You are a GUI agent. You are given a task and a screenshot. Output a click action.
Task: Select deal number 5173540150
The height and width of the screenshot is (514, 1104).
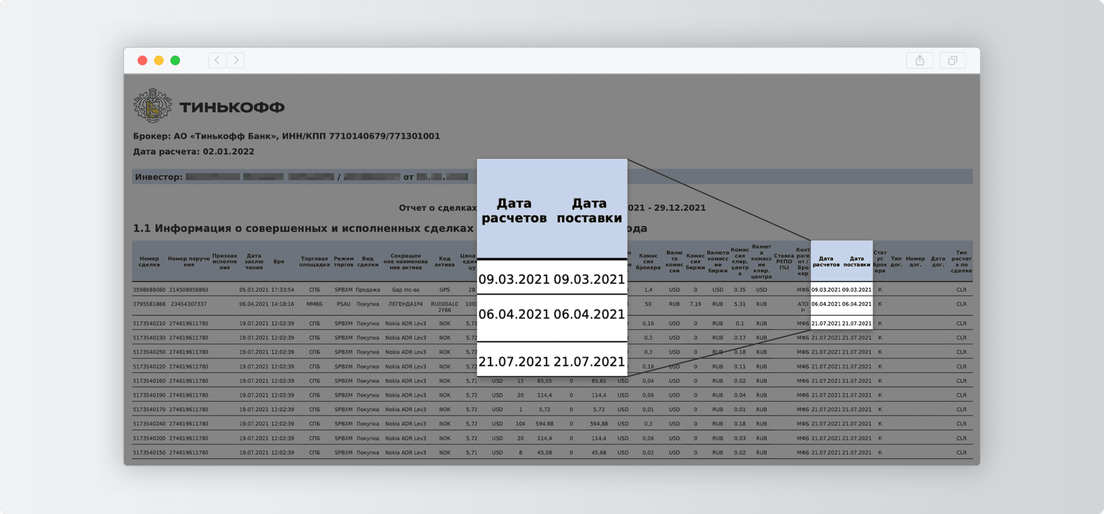point(149,452)
